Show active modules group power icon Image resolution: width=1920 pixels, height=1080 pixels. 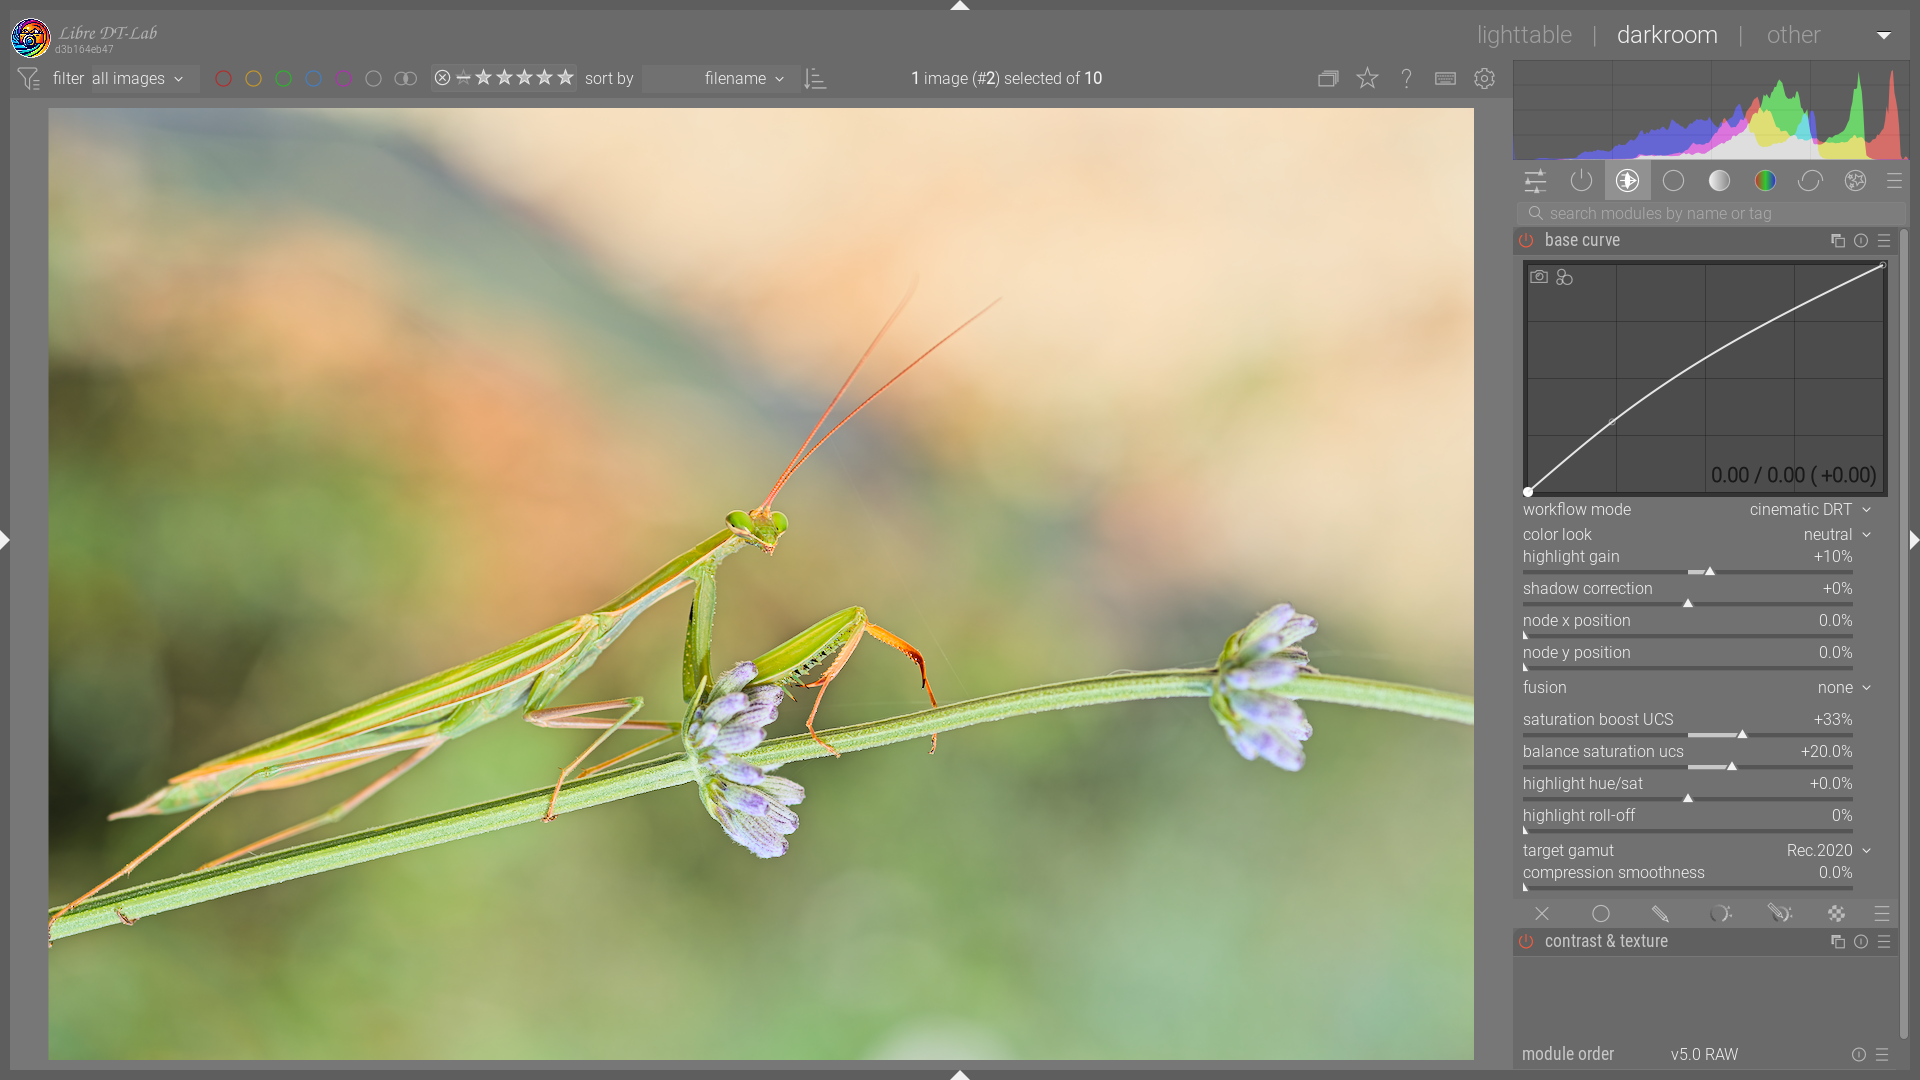pyautogui.click(x=1581, y=181)
